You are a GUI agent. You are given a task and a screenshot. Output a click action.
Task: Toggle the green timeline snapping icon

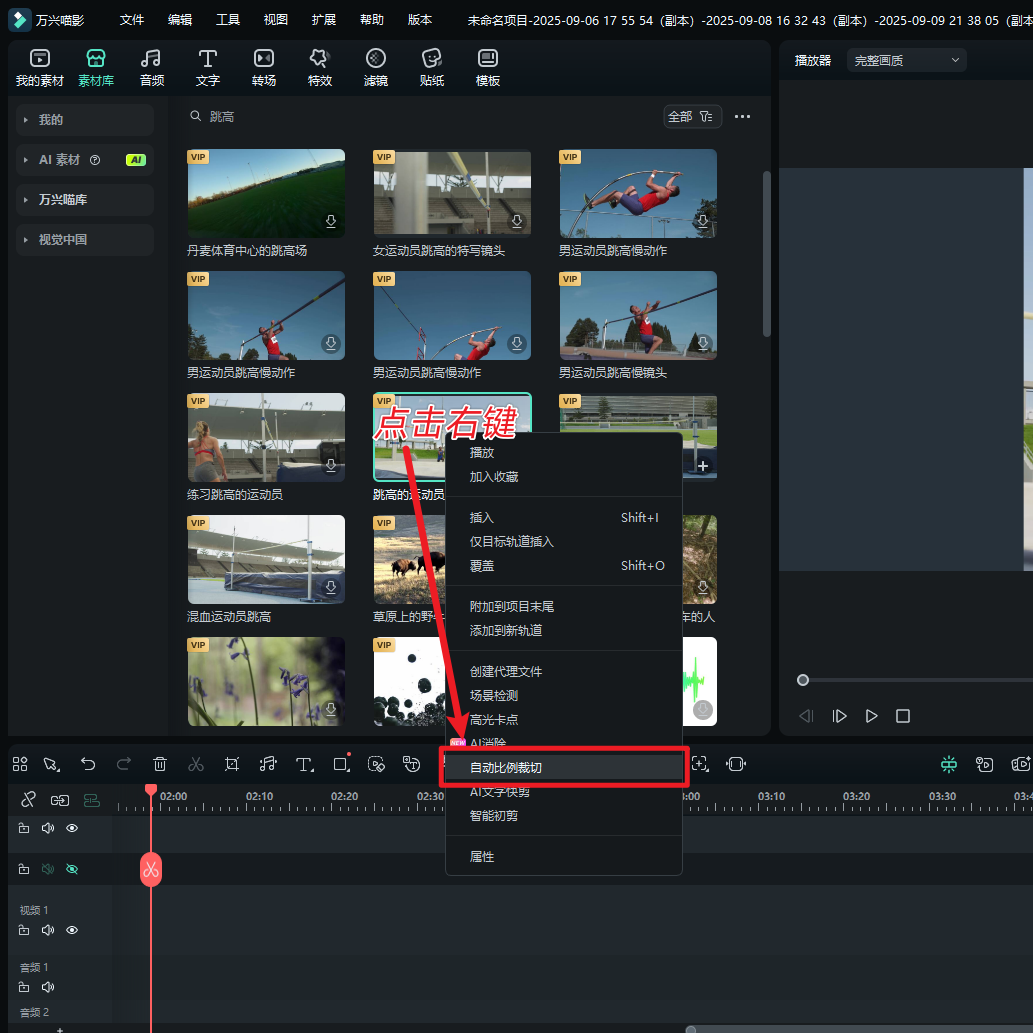(x=949, y=764)
